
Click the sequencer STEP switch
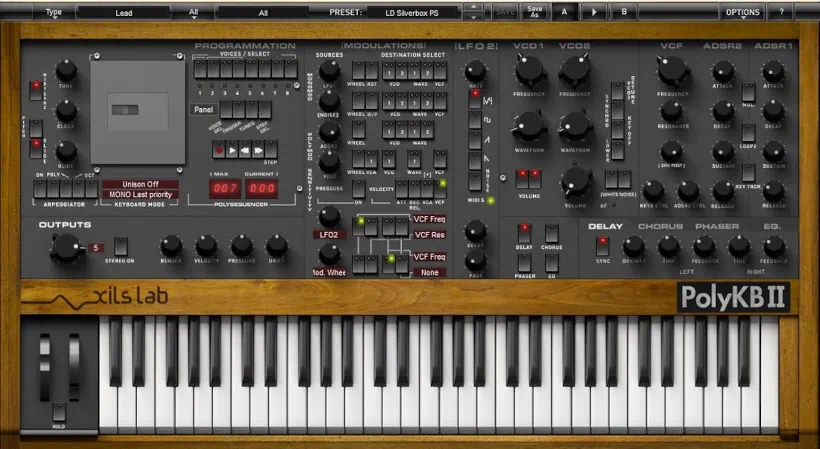tap(271, 149)
